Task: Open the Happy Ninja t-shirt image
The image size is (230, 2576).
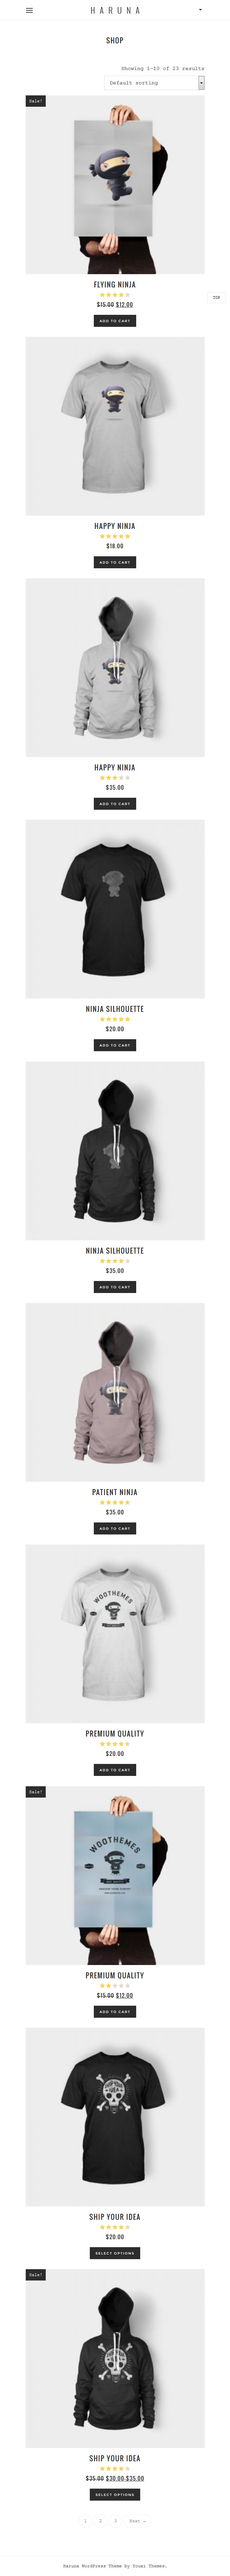Action: pyautogui.click(x=115, y=426)
